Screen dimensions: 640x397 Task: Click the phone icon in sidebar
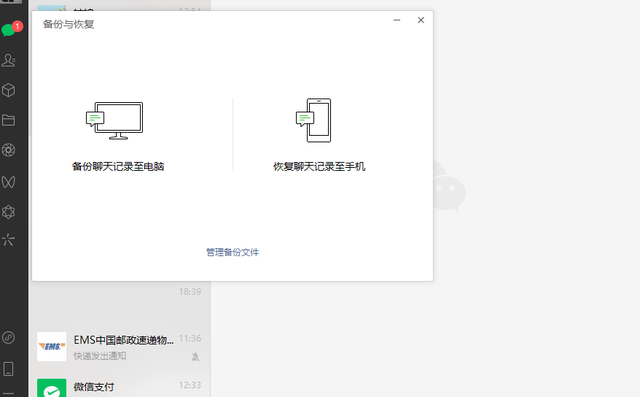pos(9,369)
